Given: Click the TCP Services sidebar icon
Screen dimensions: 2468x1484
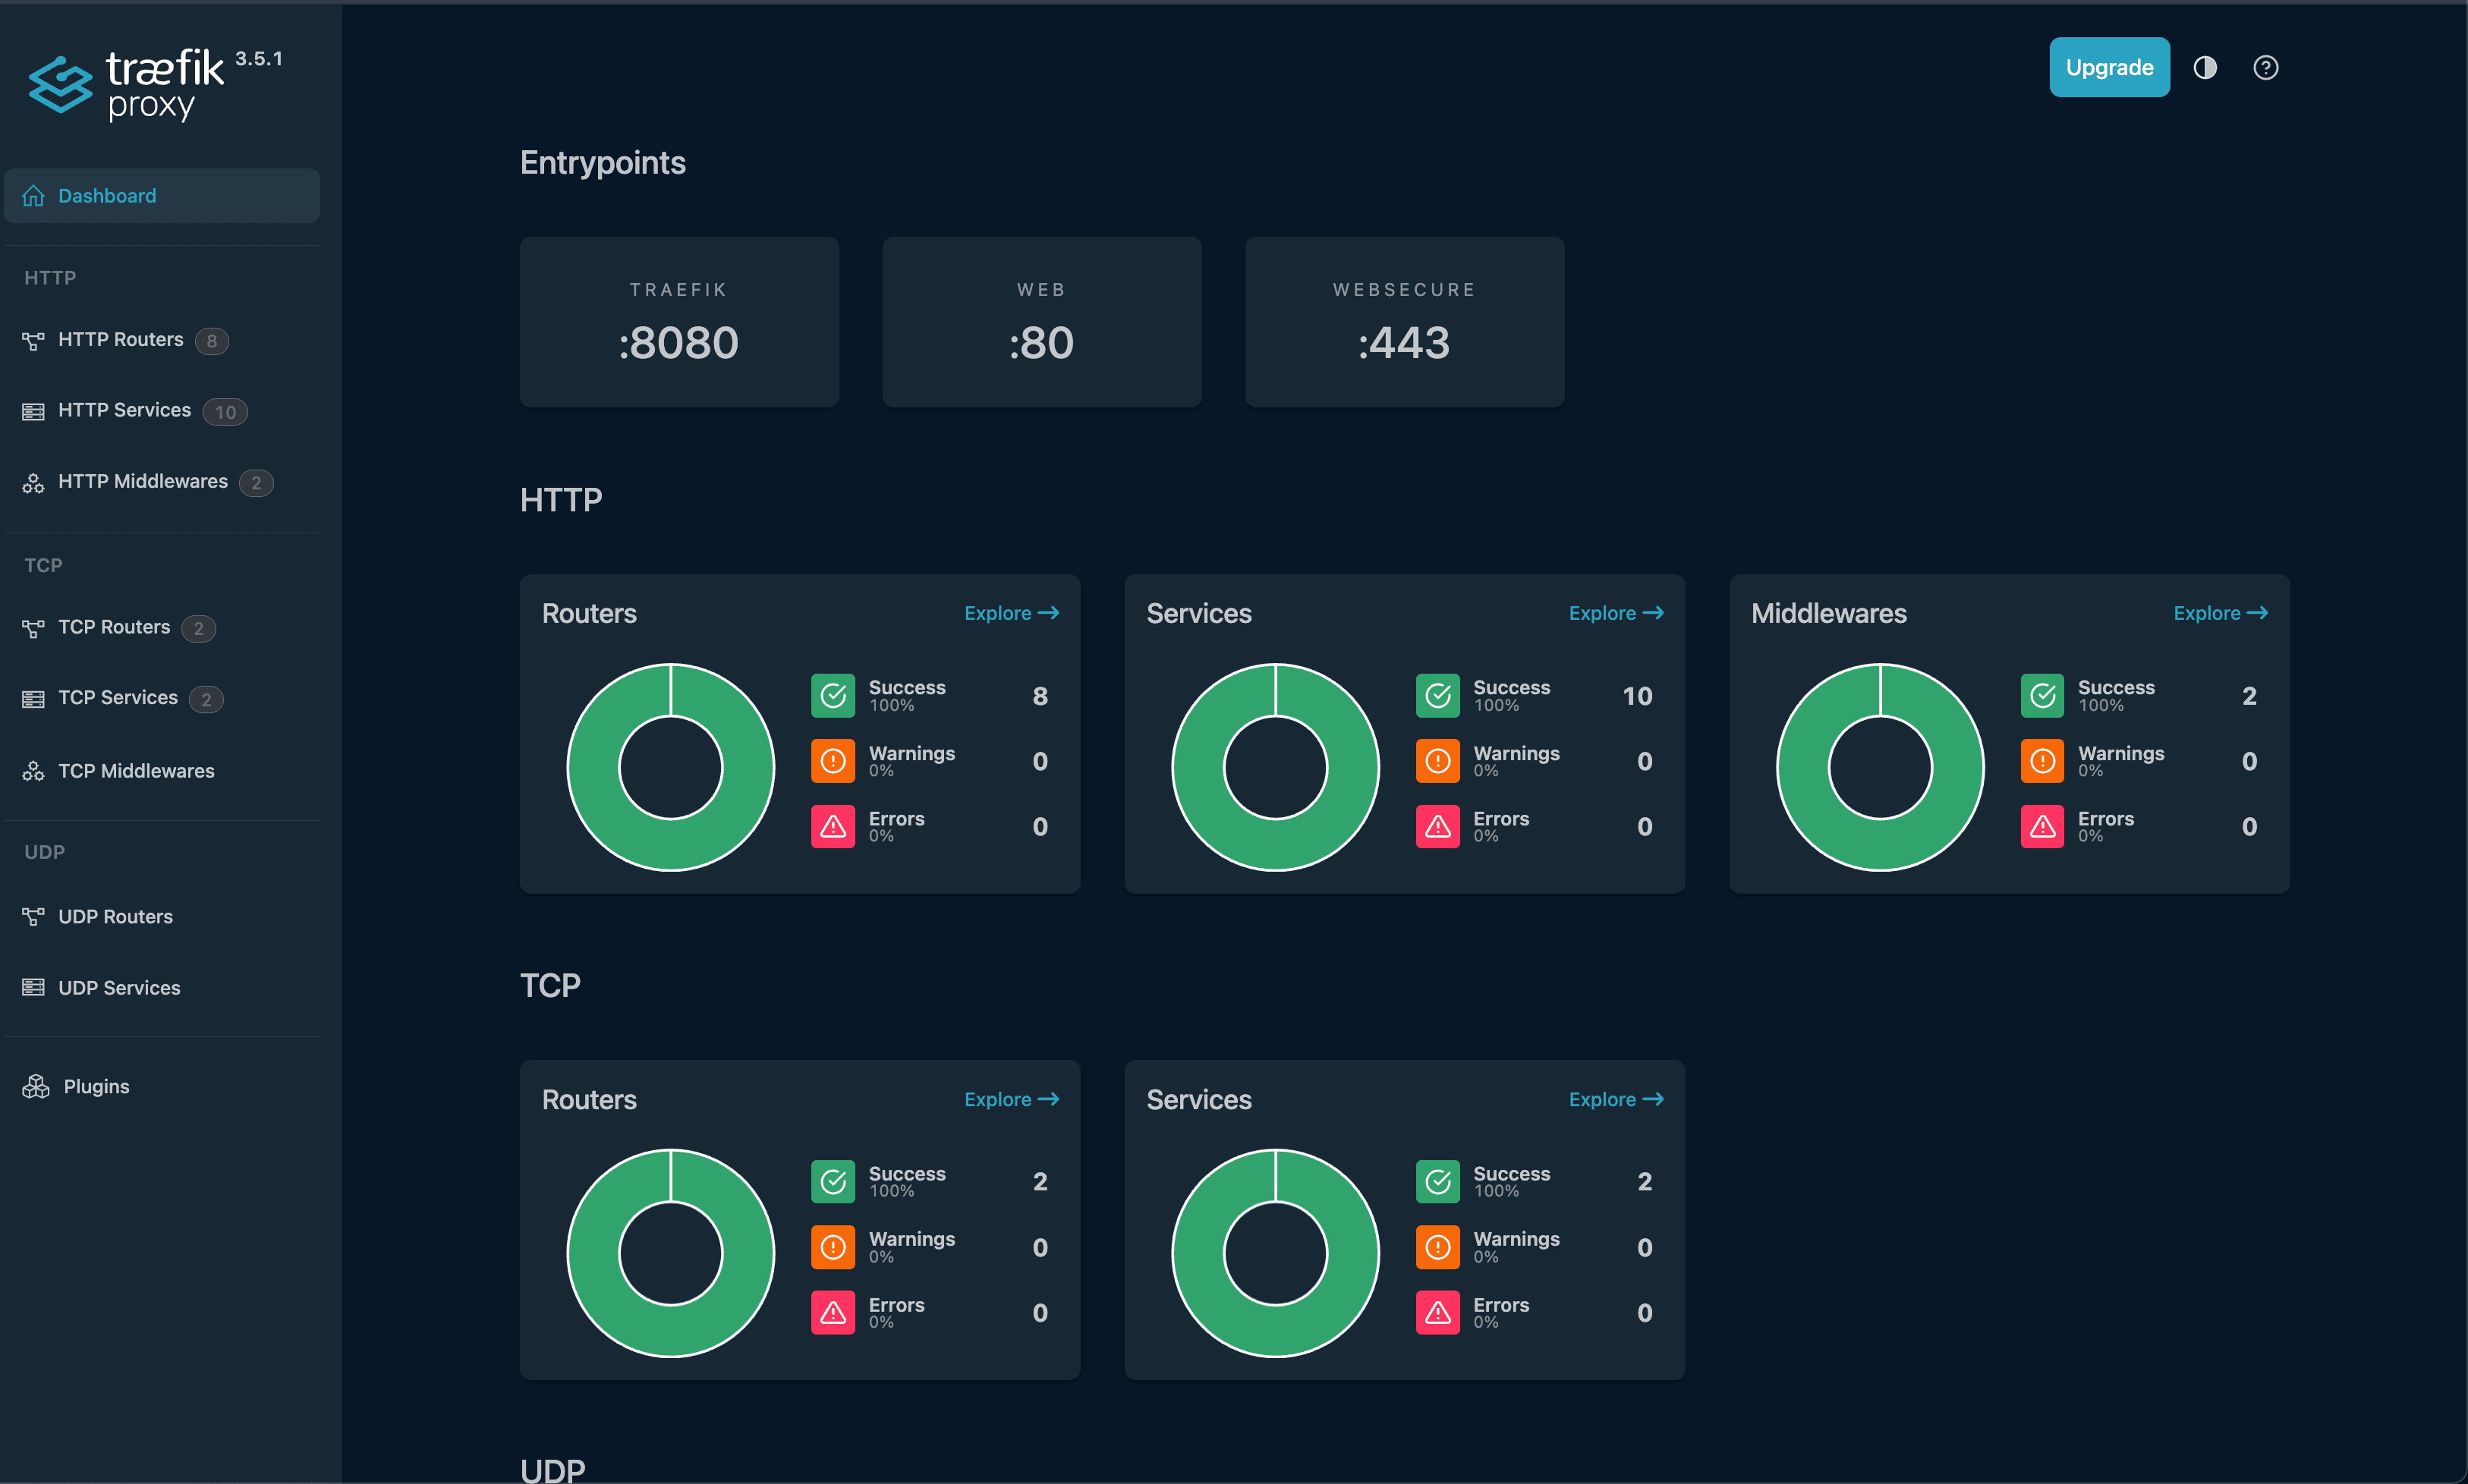Looking at the screenshot, I should 33,699.
